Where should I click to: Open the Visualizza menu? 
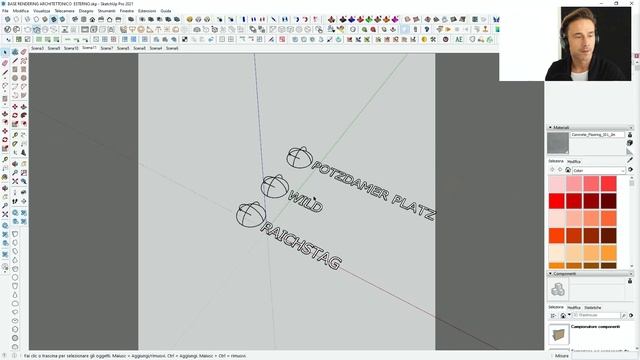click(x=42, y=11)
